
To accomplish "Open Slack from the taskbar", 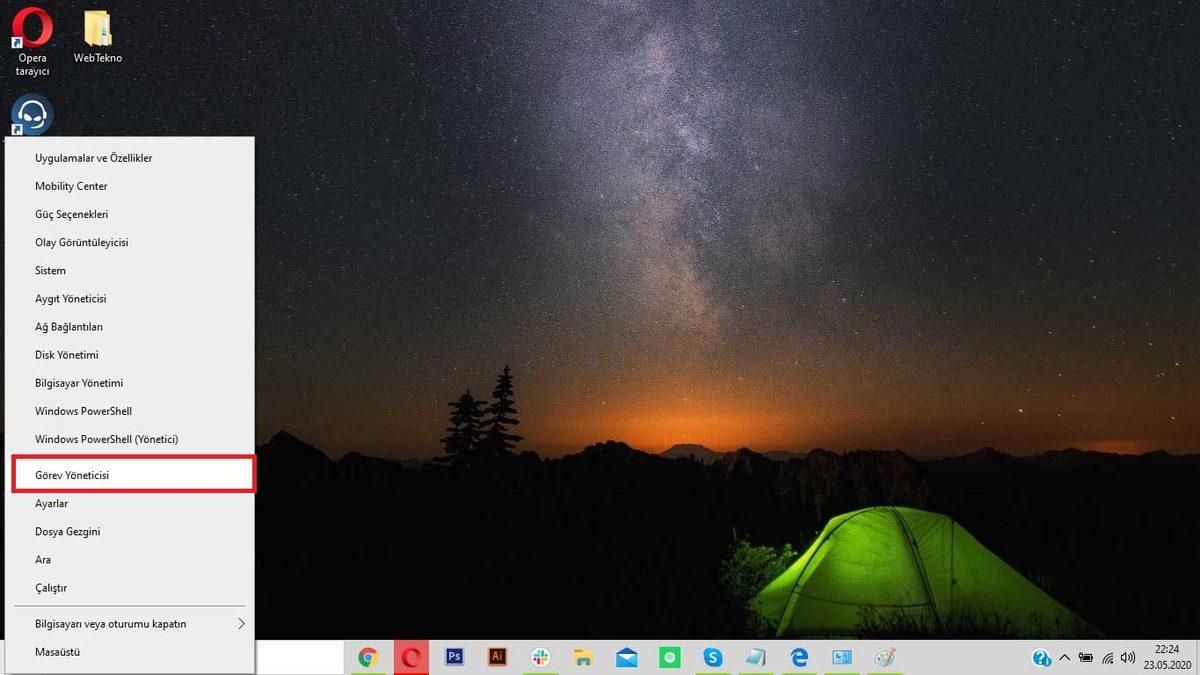I will pos(539,657).
